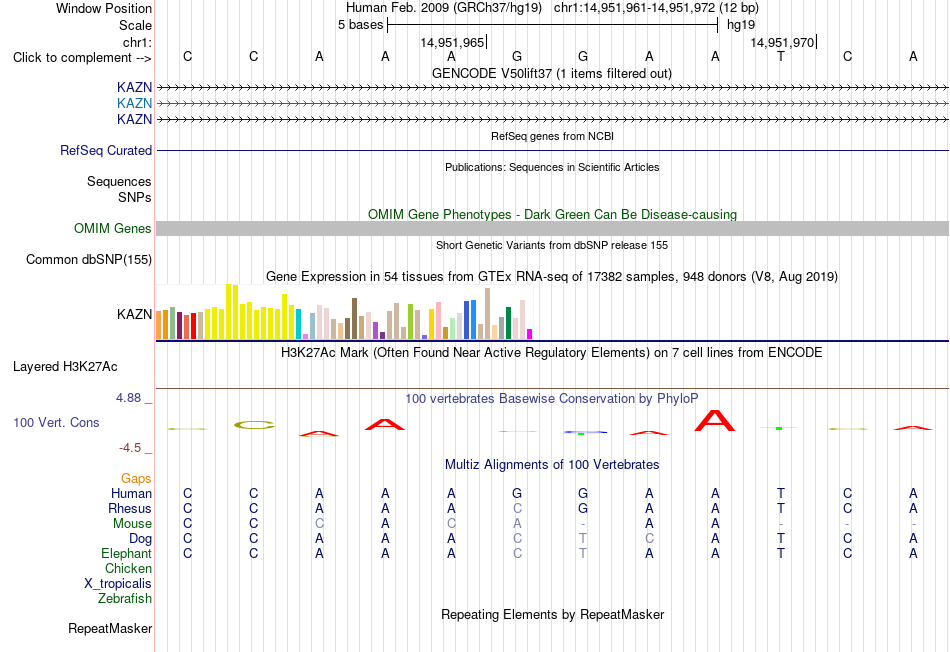
Task: Open the GTEx Gene Expression track title
Action: coord(552,277)
